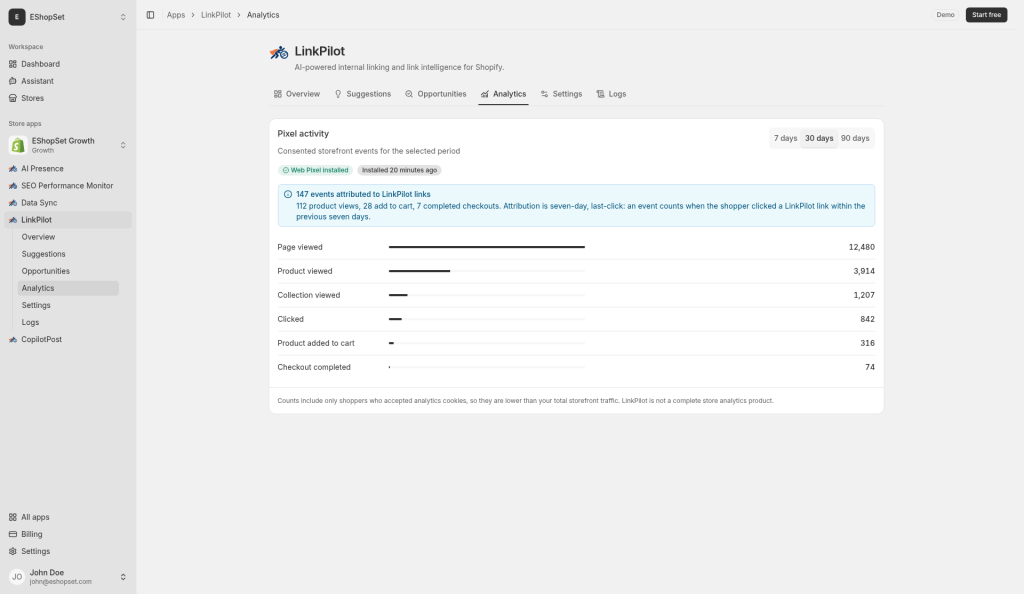Screen dimensions: 1024x594
Task: Select the 7 days period
Action: (x=785, y=138)
